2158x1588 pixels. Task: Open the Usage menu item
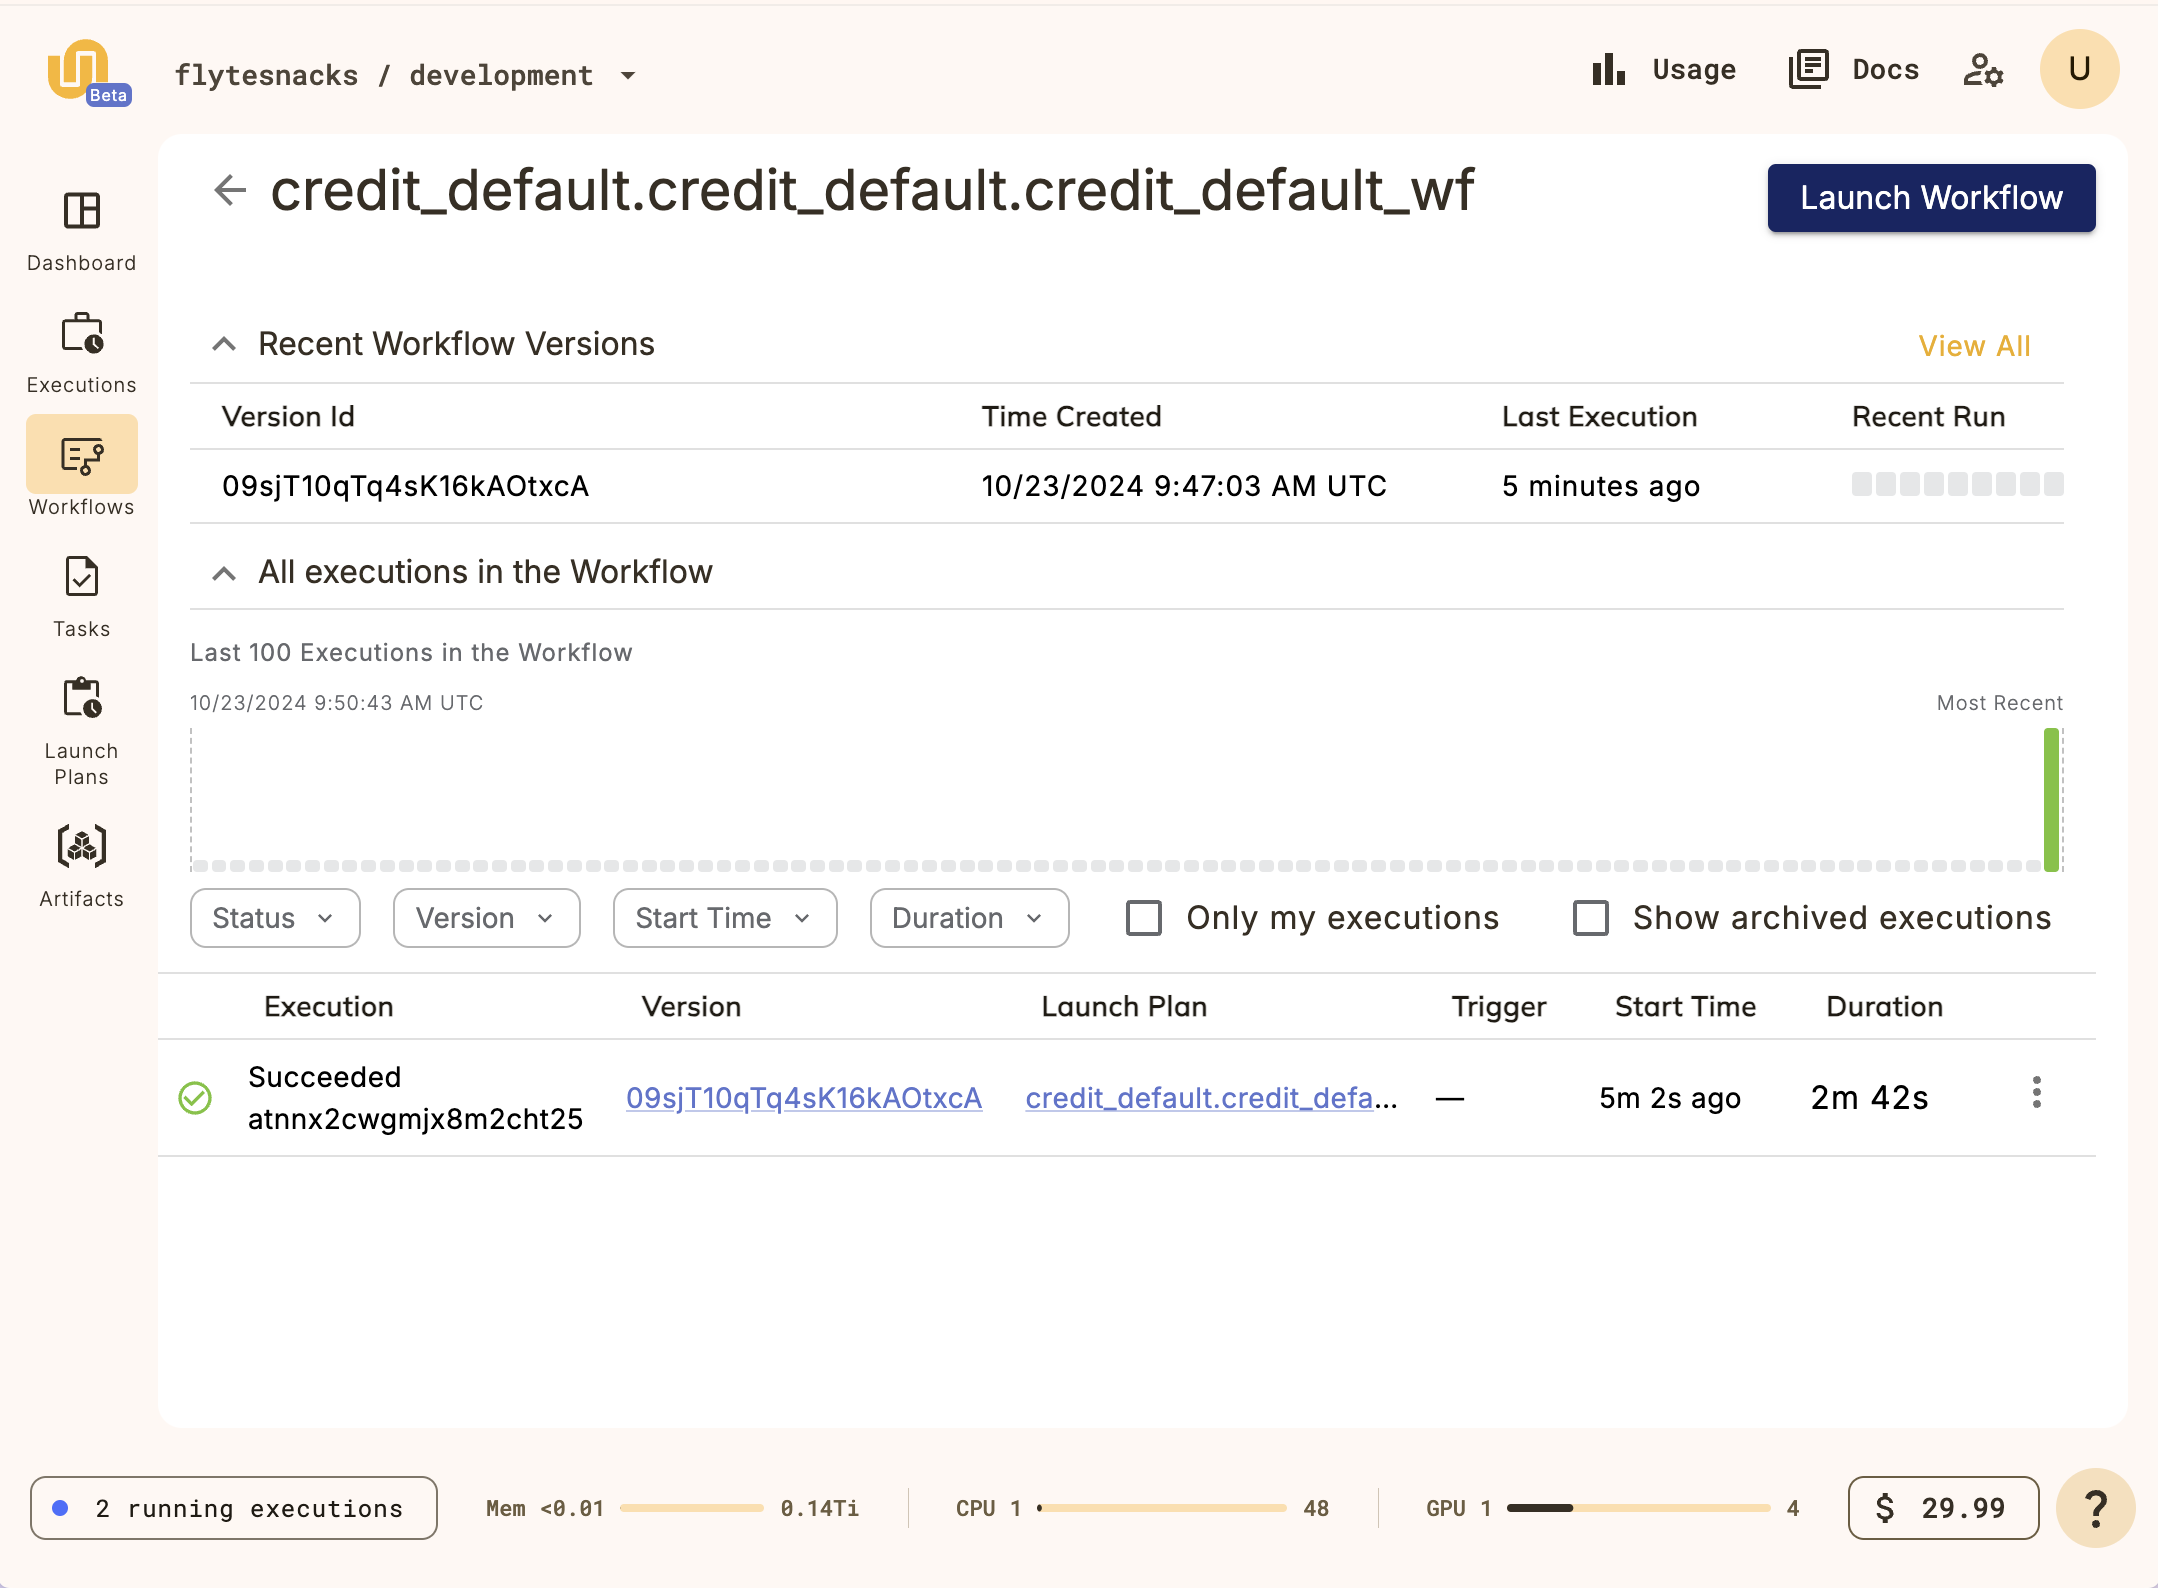pos(1664,70)
